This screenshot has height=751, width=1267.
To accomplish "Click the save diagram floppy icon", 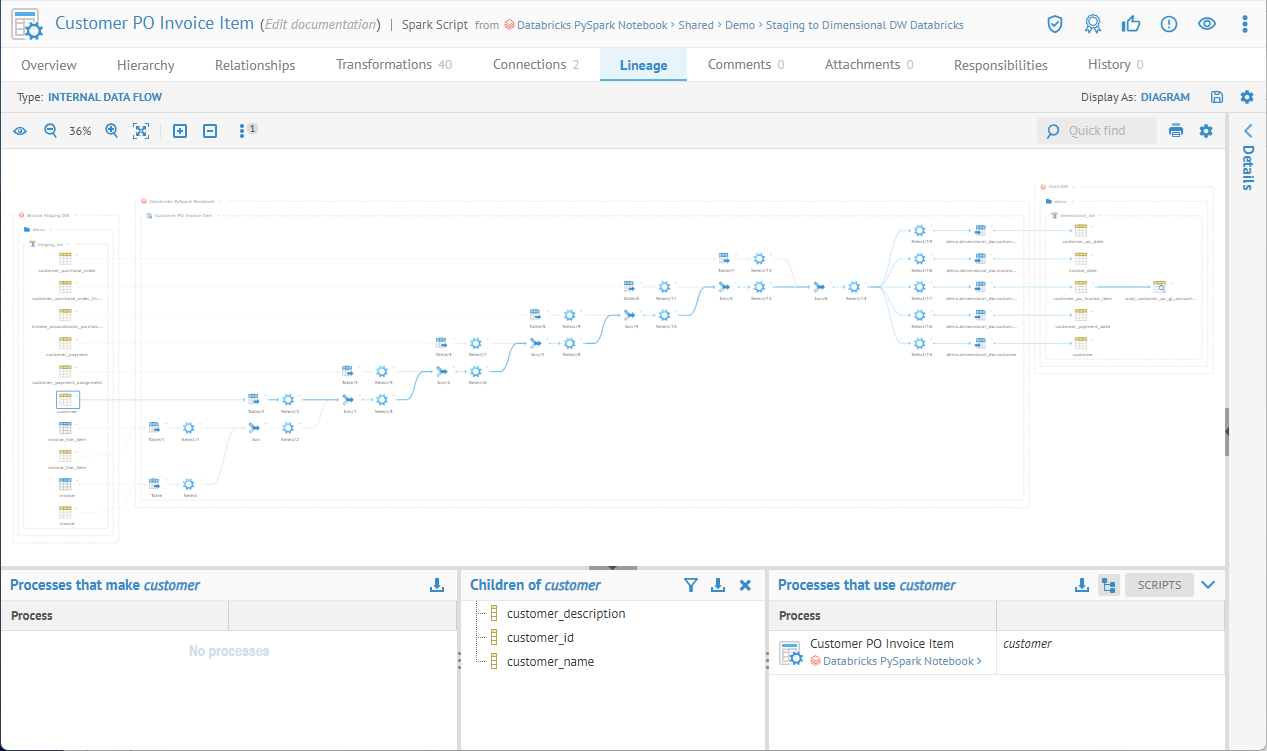I will [1217, 97].
